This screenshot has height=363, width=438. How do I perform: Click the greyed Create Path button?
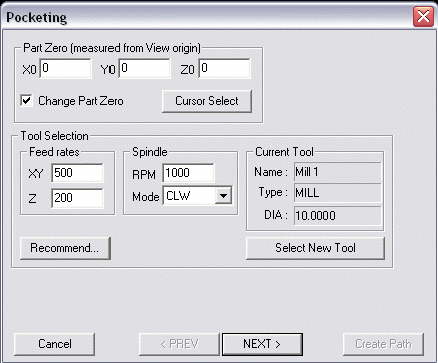(383, 344)
